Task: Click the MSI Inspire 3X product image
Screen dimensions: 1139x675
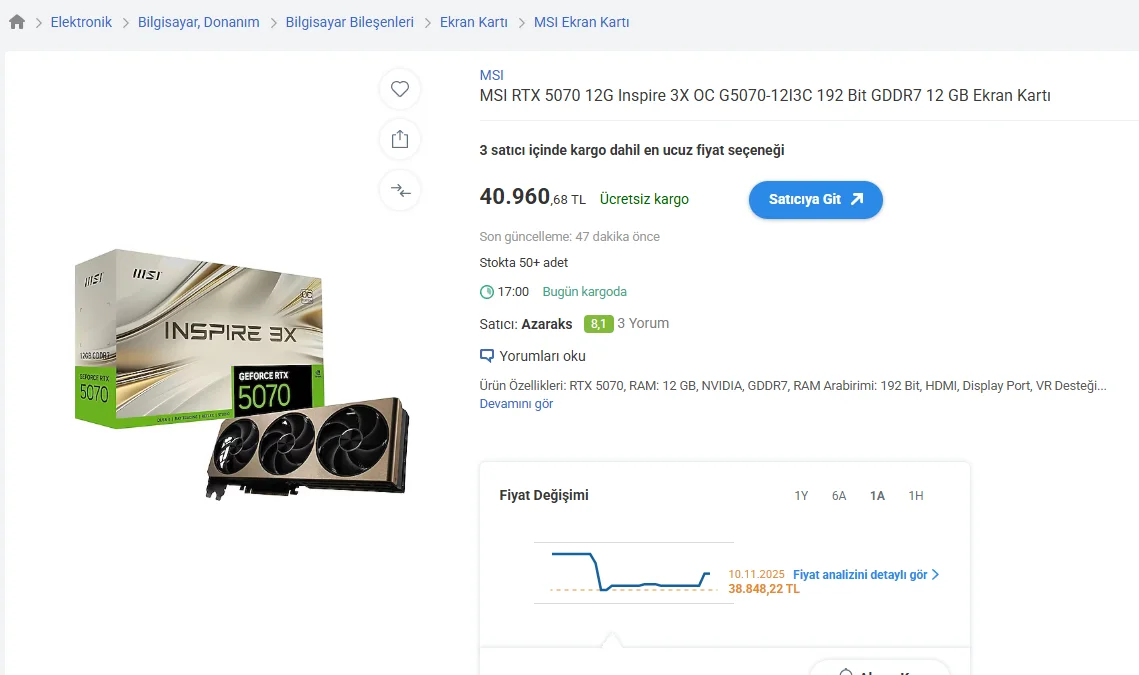Action: pyautogui.click(x=240, y=372)
